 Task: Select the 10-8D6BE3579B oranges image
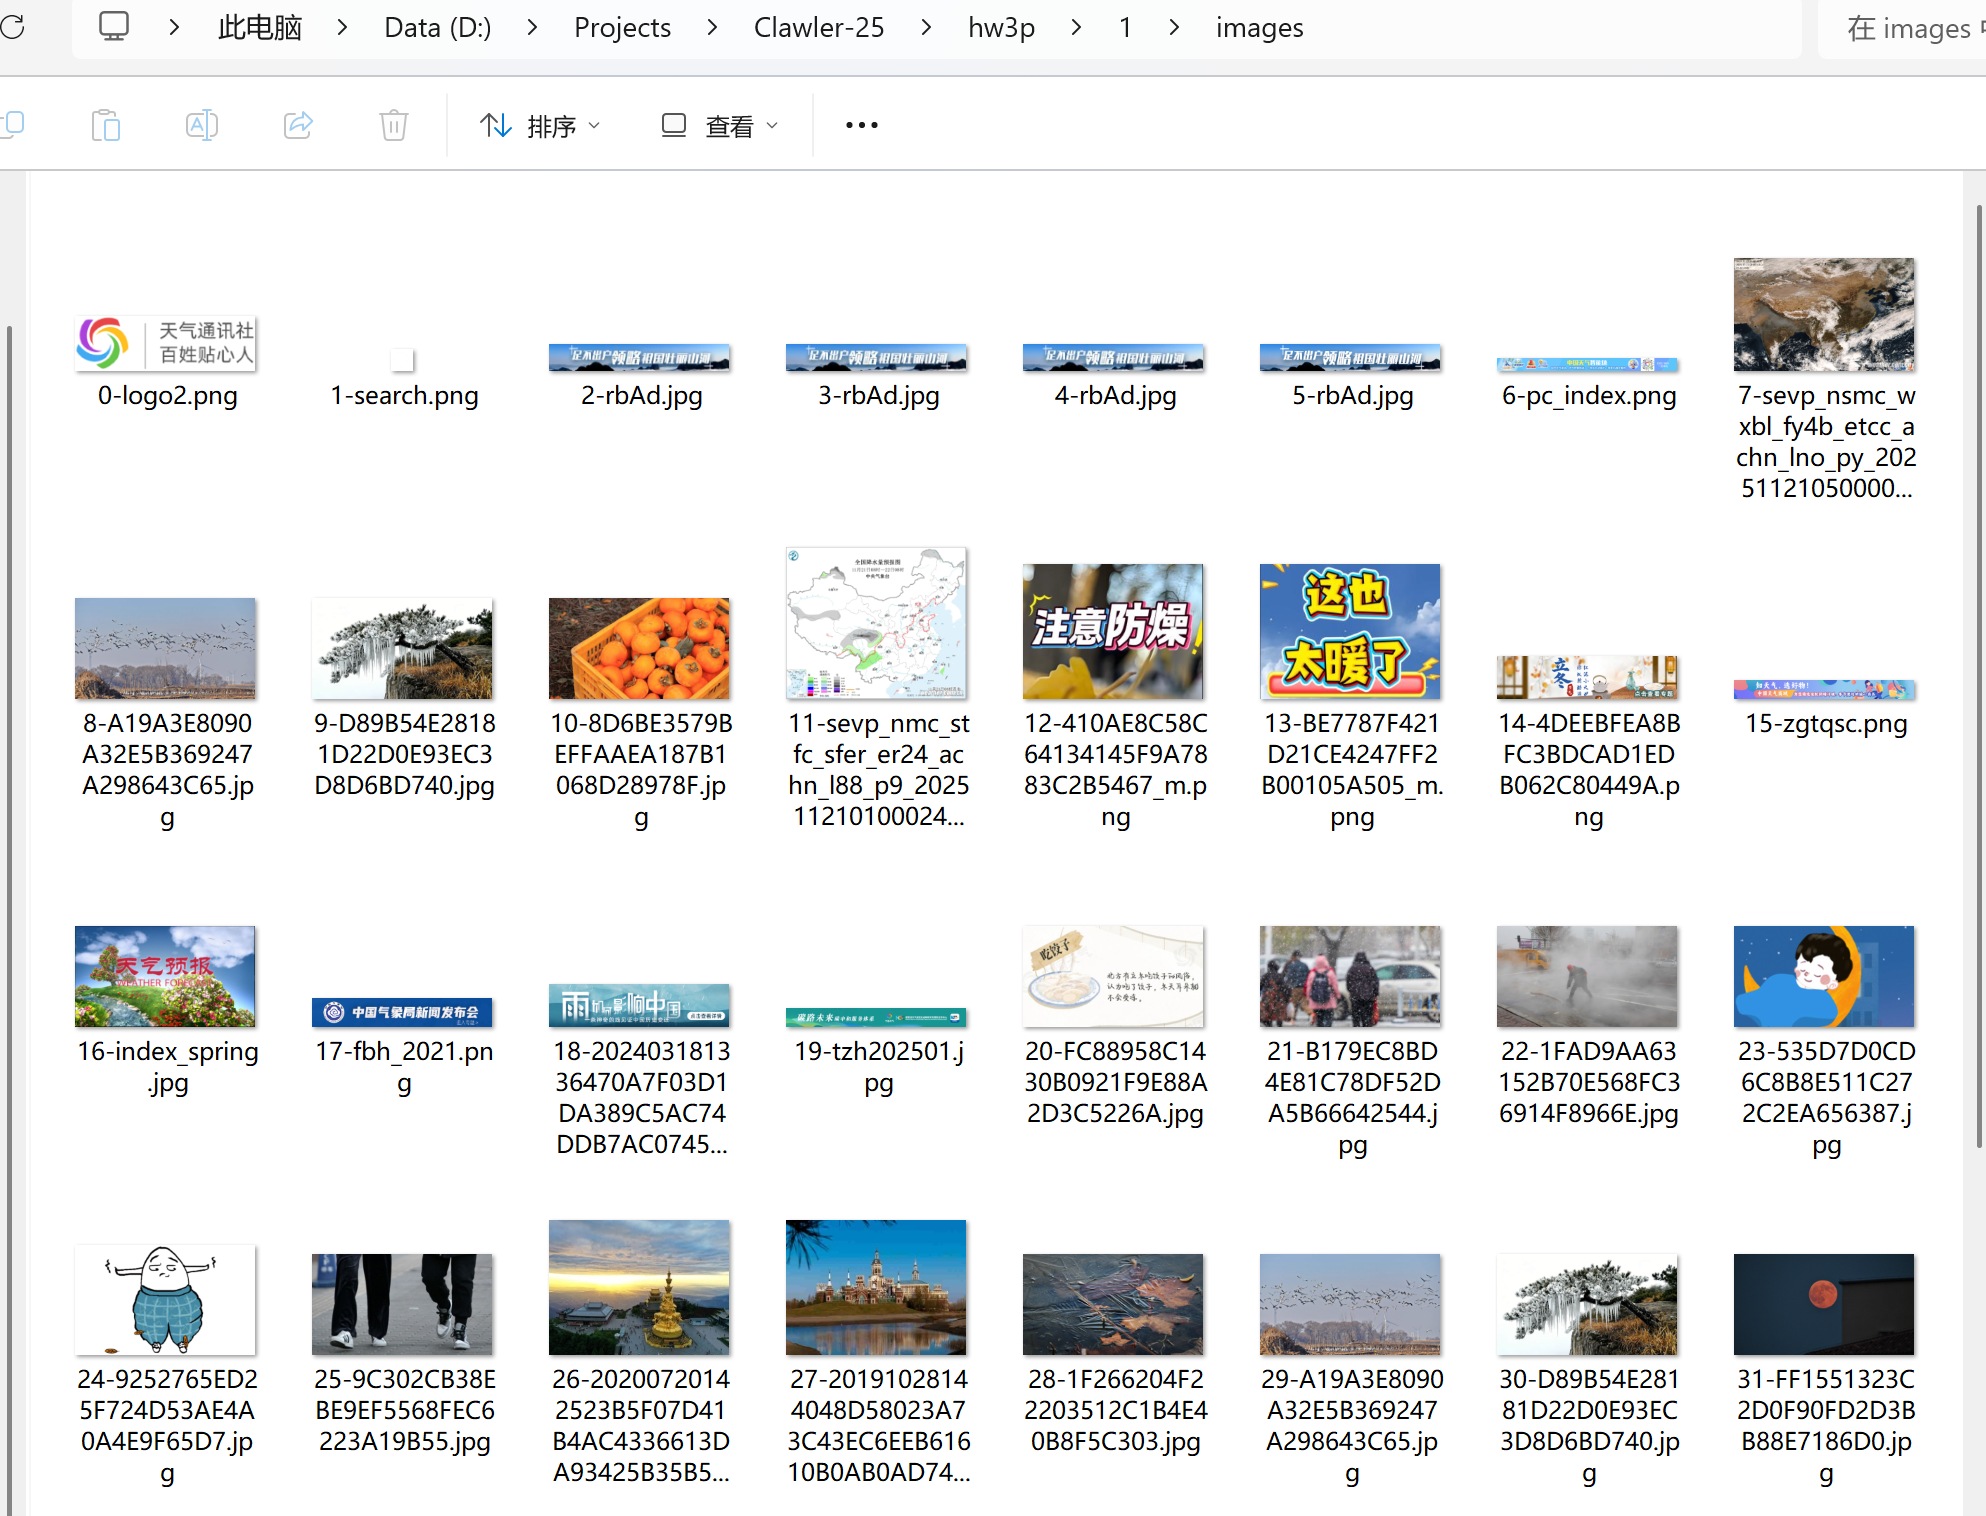click(640, 648)
